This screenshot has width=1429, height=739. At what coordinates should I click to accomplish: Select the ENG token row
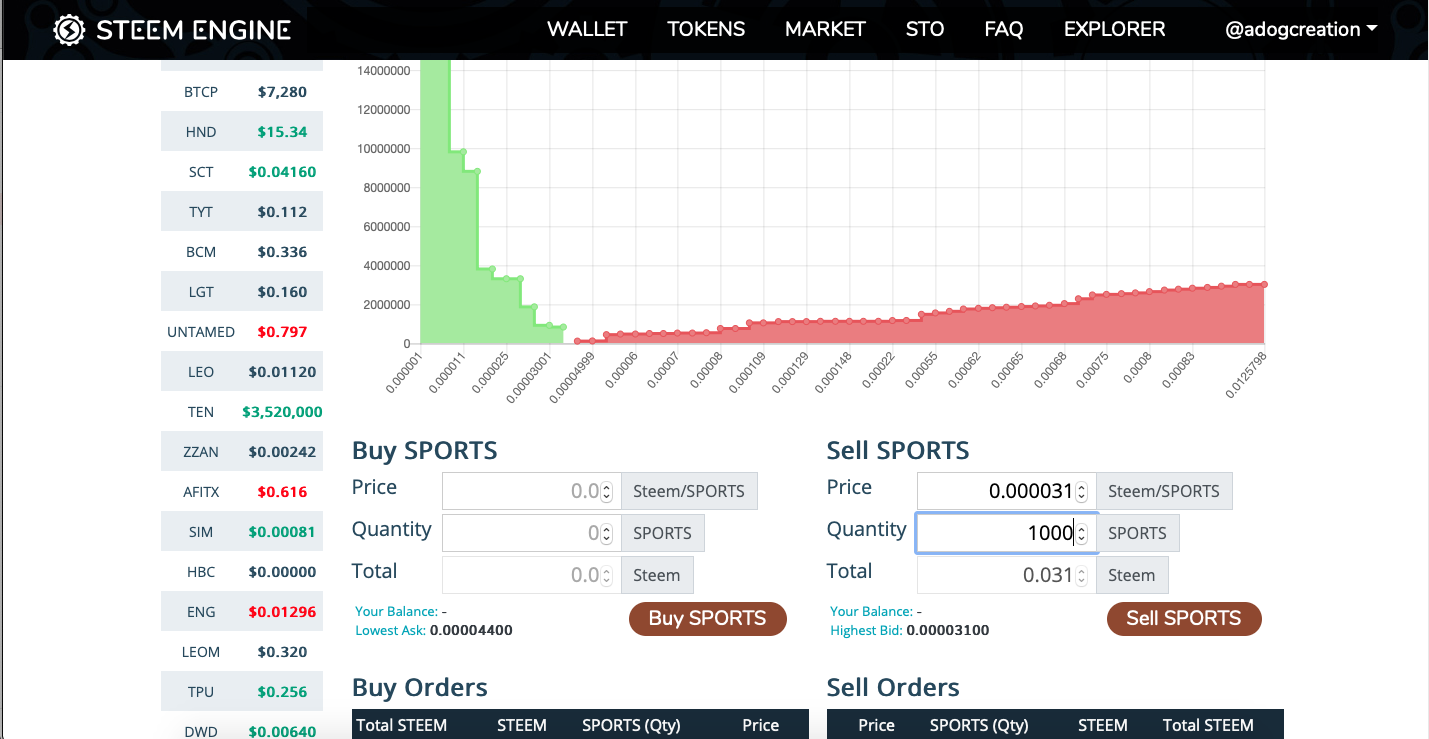coord(242,612)
